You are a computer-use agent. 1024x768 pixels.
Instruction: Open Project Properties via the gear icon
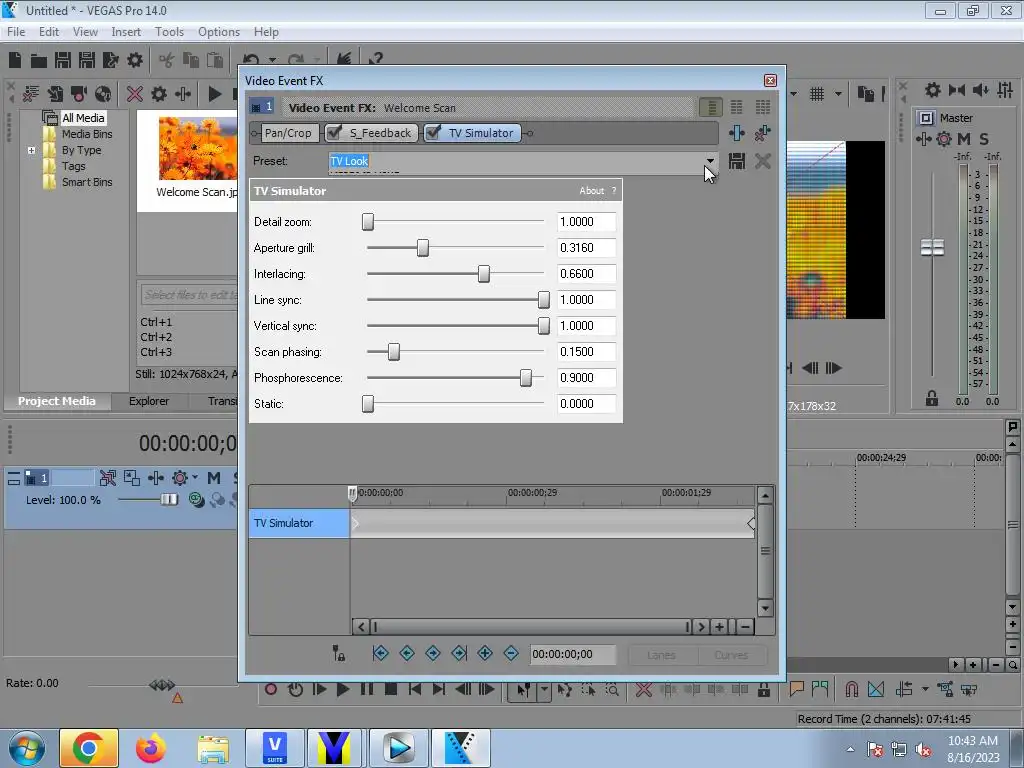tap(135, 60)
